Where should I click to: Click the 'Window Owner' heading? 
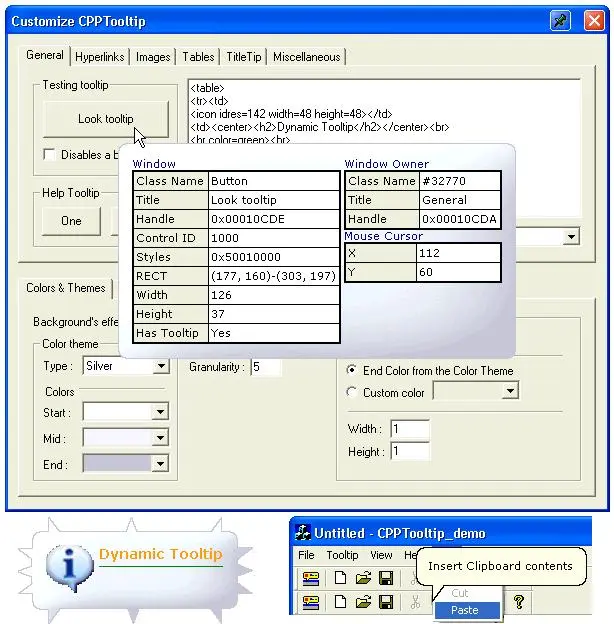click(x=386, y=164)
